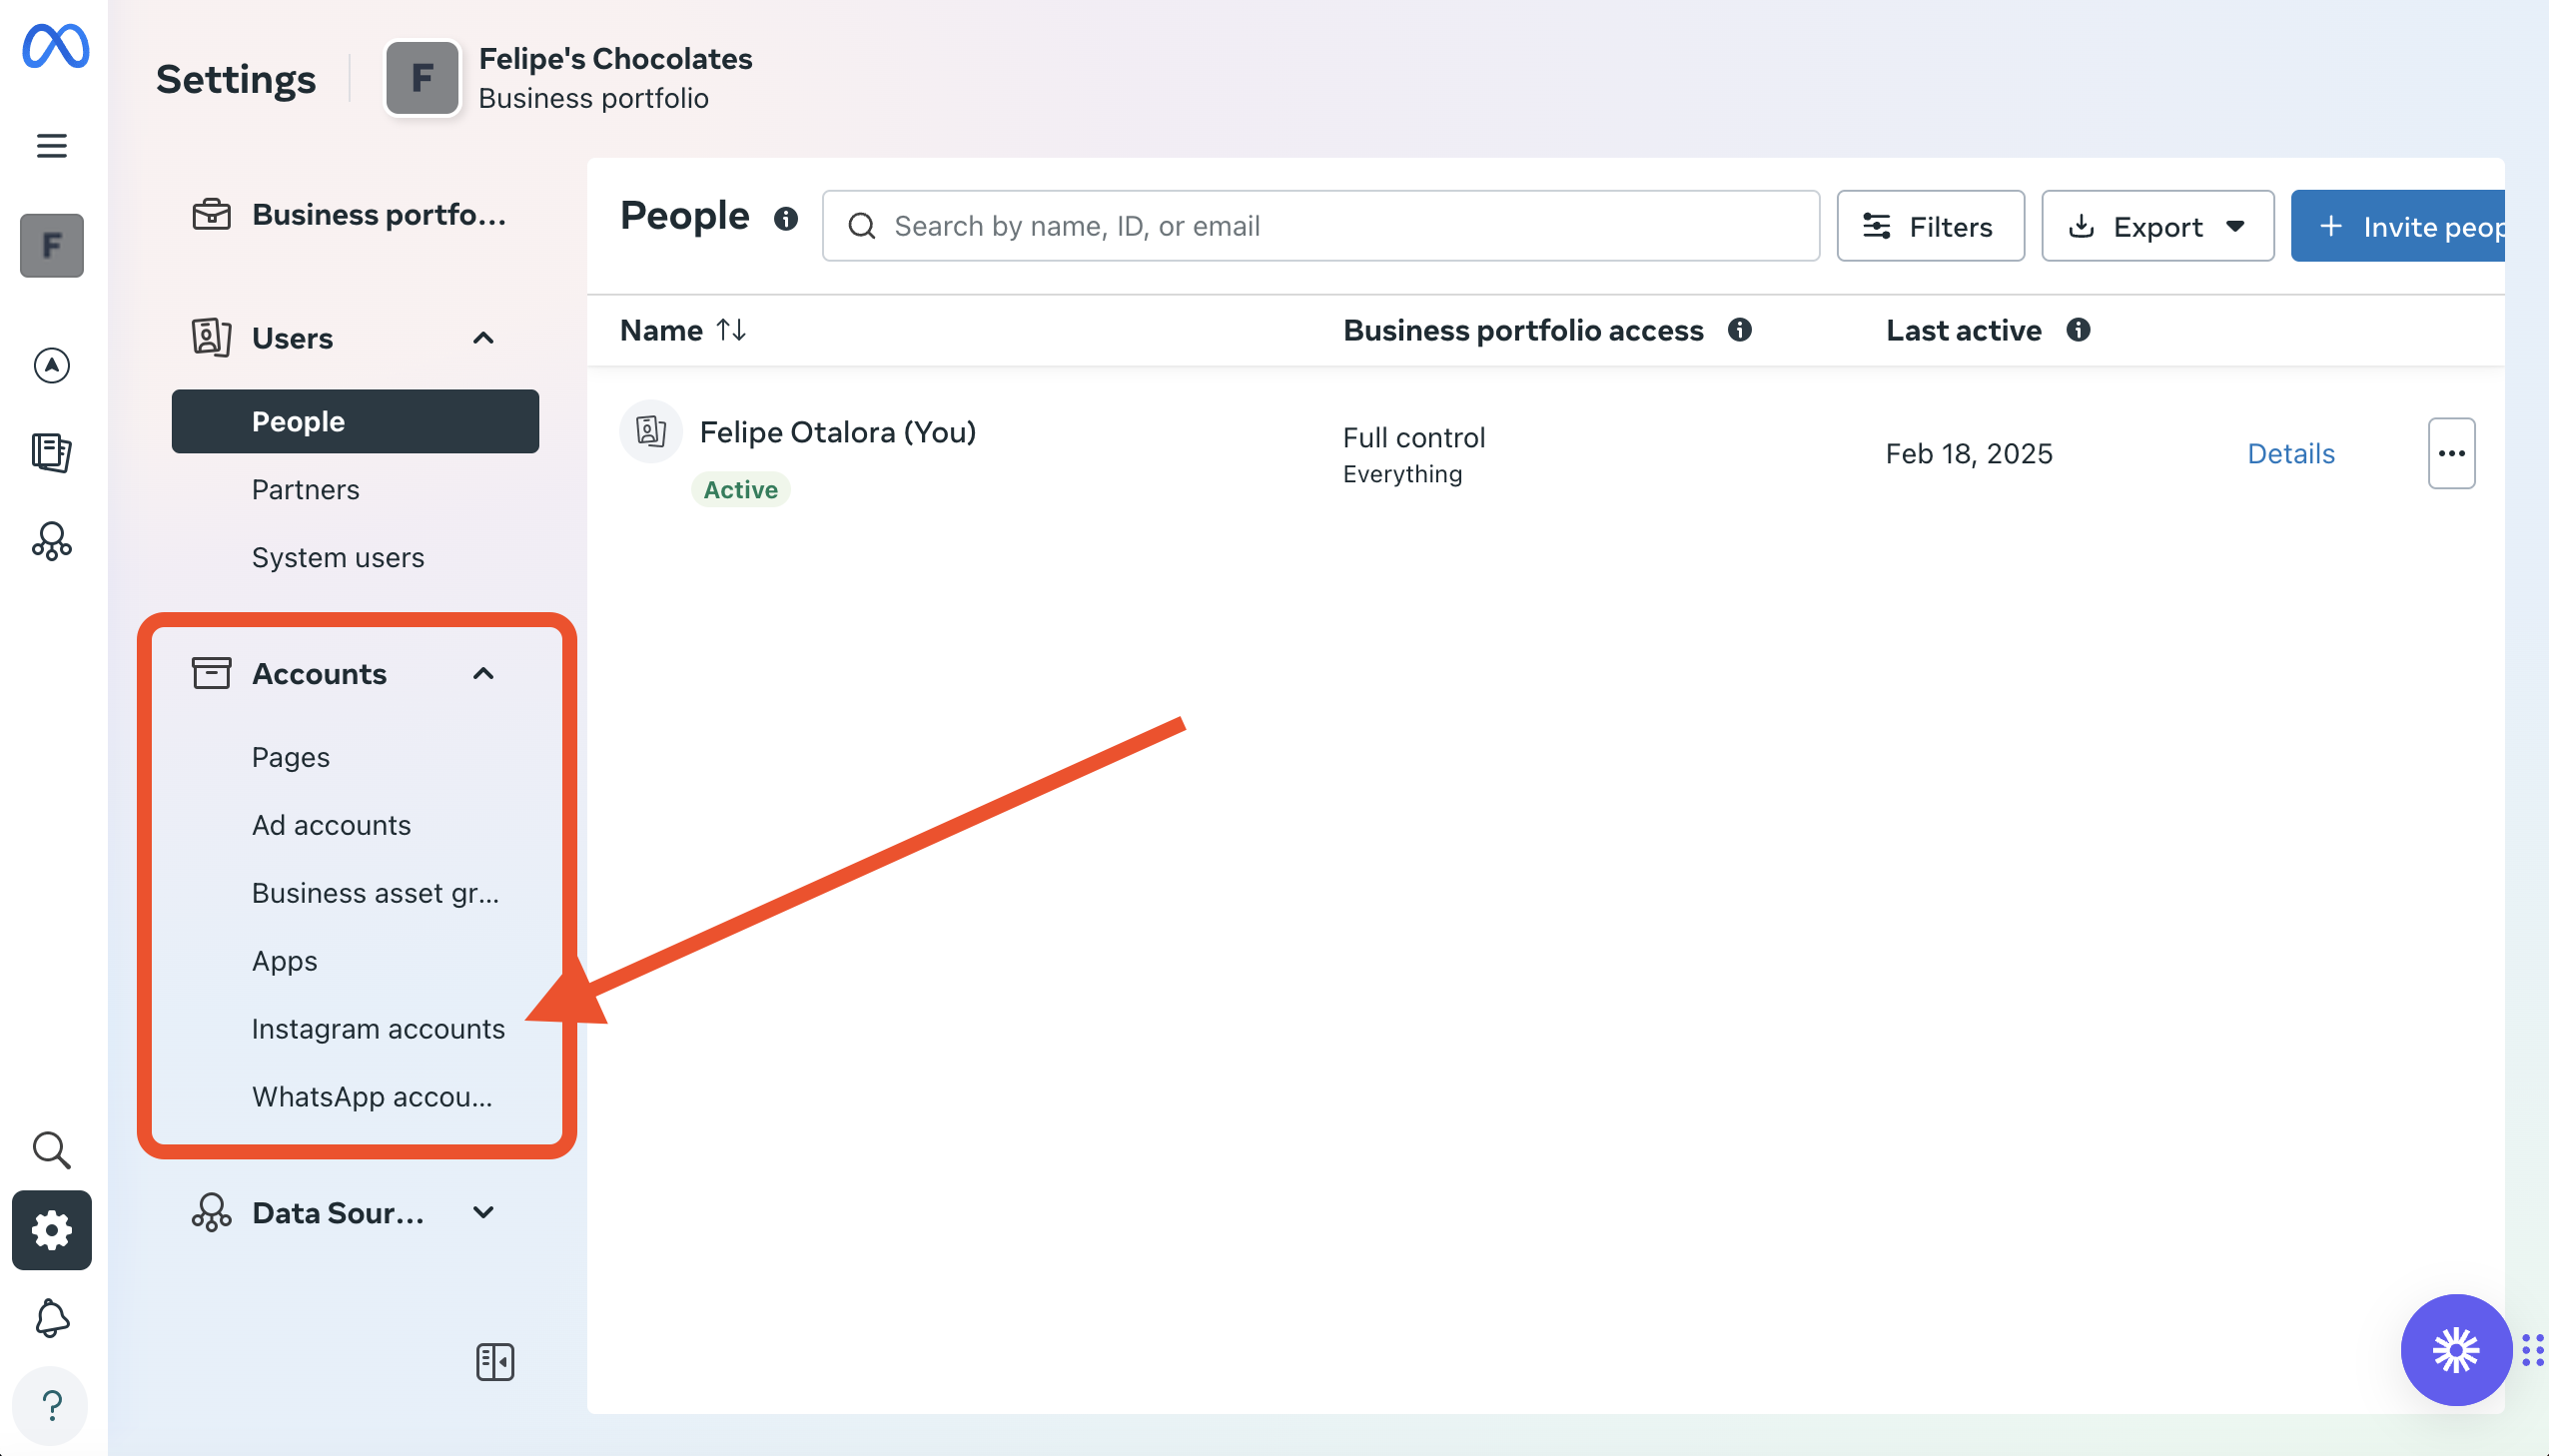Click Felipe Otalora's user avatar icon
Image resolution: width=2549 pixels, height=1456 pixels.
651,431
